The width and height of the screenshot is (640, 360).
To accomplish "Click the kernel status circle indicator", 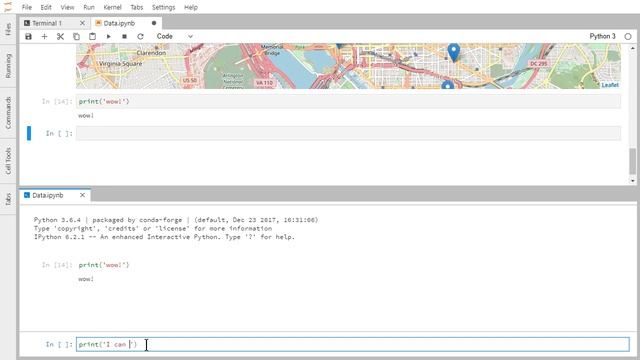I will [628, 36].
